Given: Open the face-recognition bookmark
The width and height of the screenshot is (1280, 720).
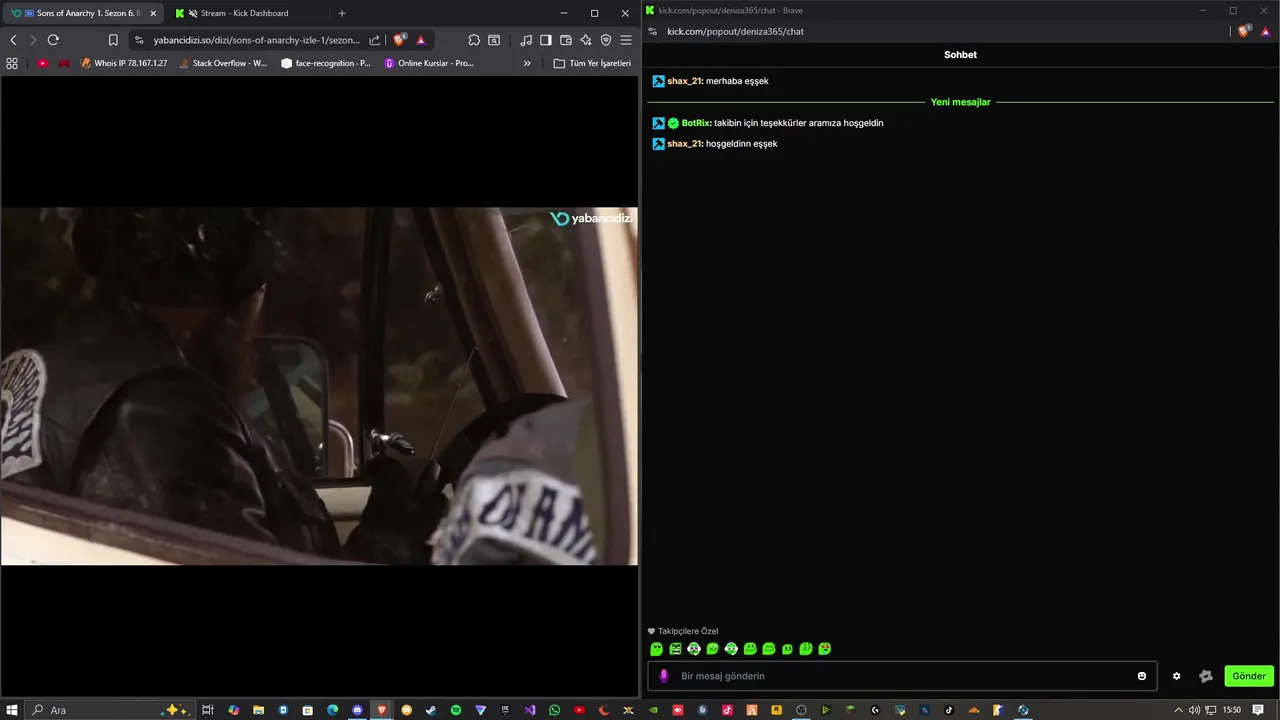Looking at the screenshot, I should coord(326,63).
